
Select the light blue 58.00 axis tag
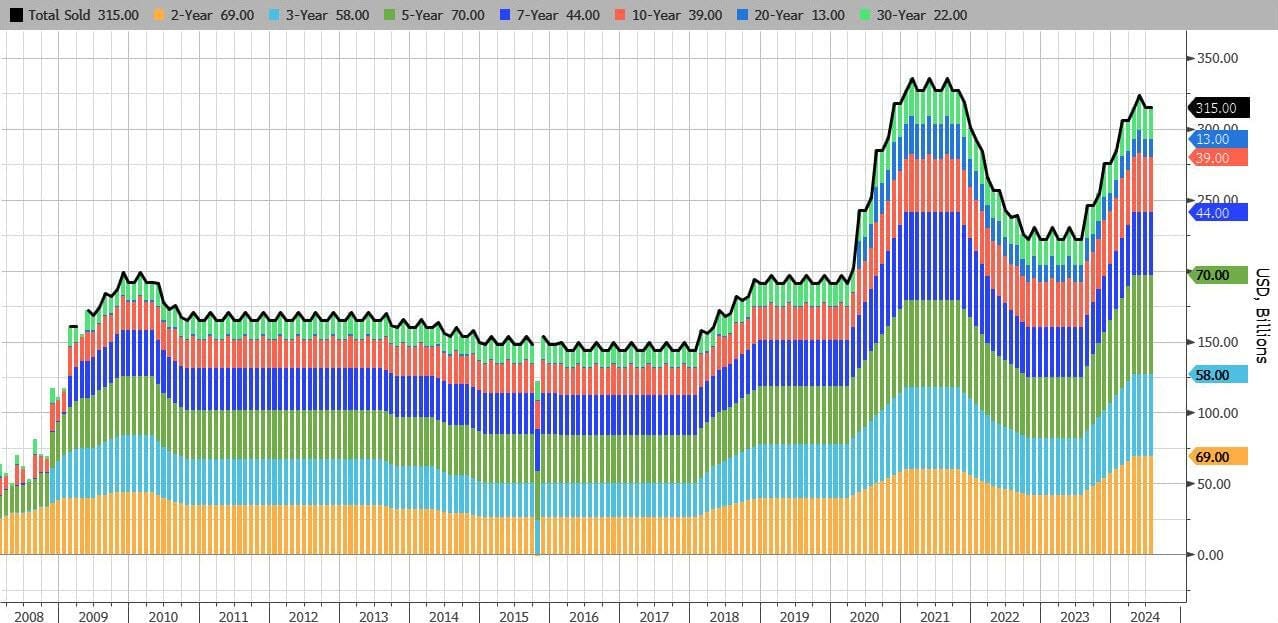pos(1217,374)
